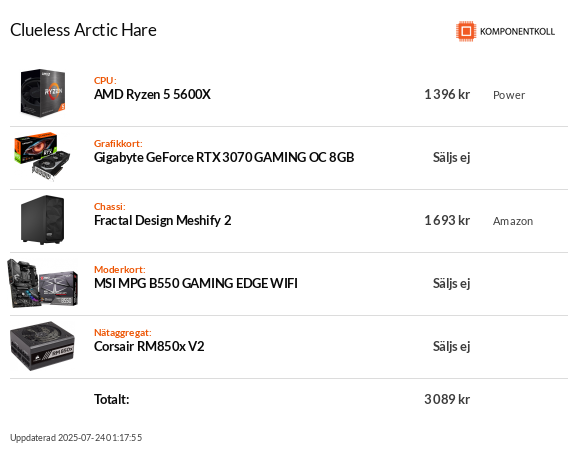Click the Fractal Design Meshify 2 name

tap(163, 220)
